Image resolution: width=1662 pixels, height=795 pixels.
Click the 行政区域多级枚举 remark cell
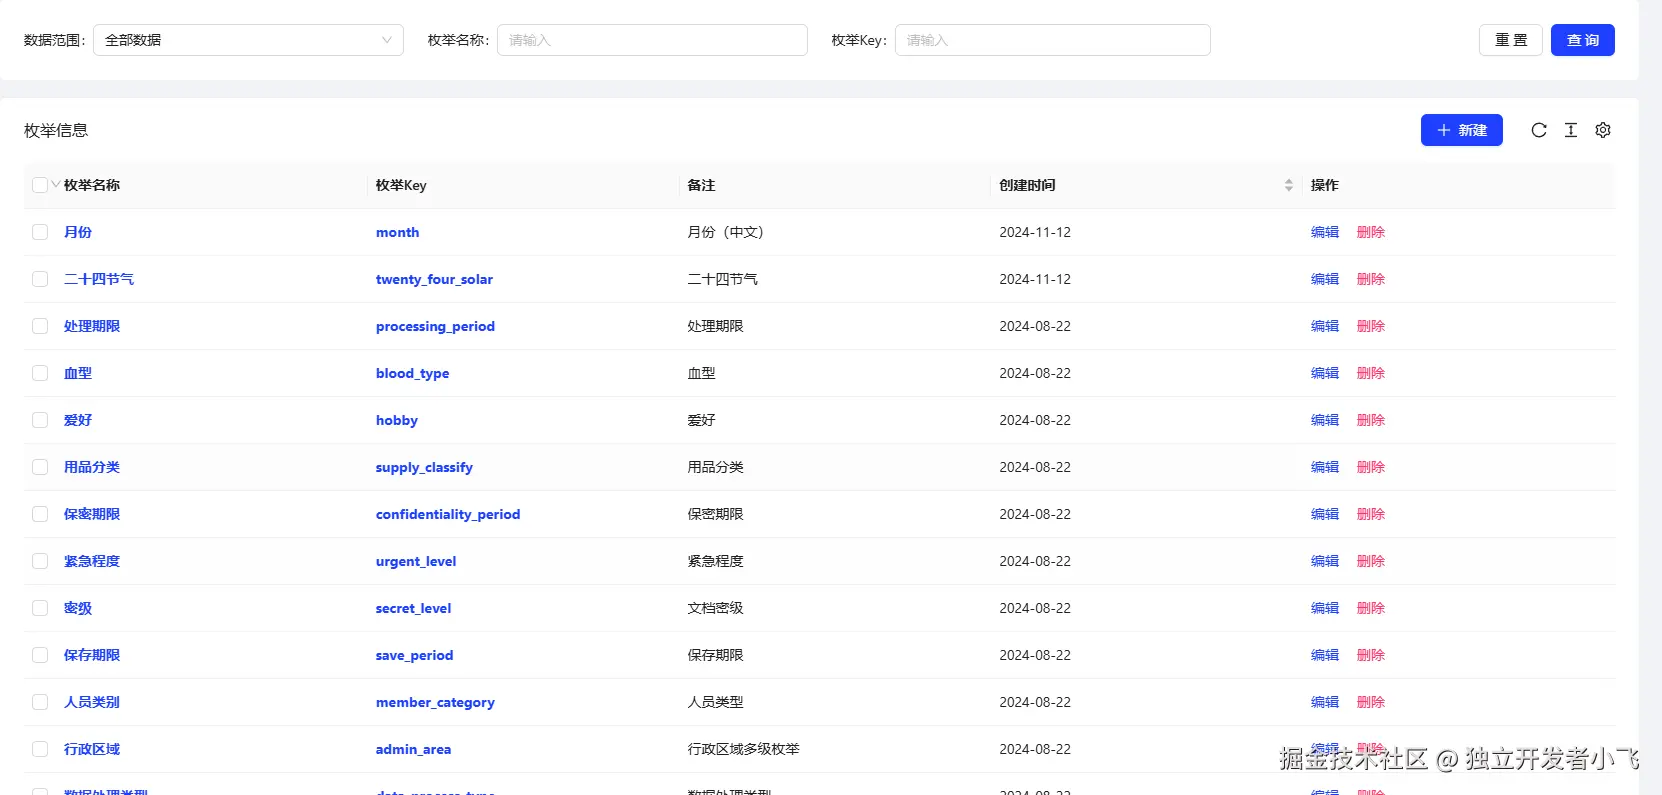coord(743,749)
